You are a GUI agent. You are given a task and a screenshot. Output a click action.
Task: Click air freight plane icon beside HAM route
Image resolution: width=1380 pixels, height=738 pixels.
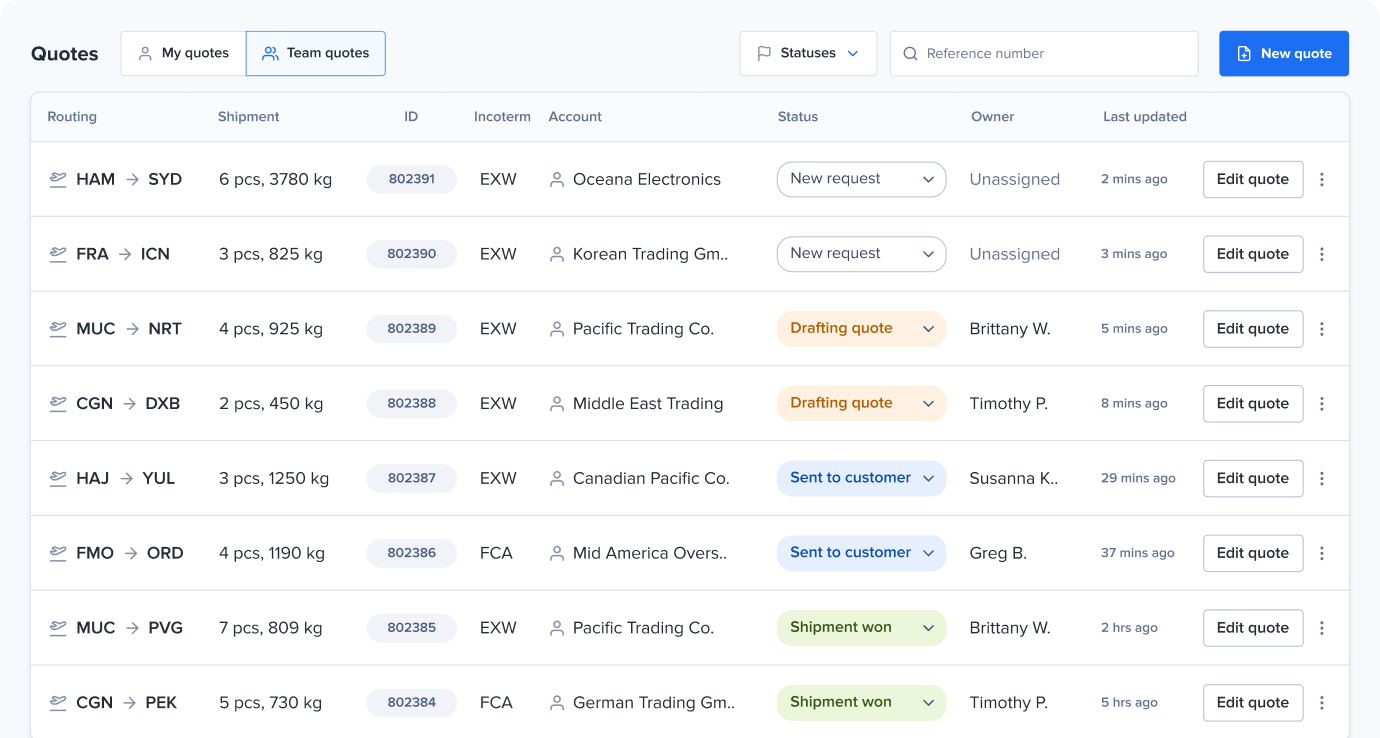pos(58,180)
